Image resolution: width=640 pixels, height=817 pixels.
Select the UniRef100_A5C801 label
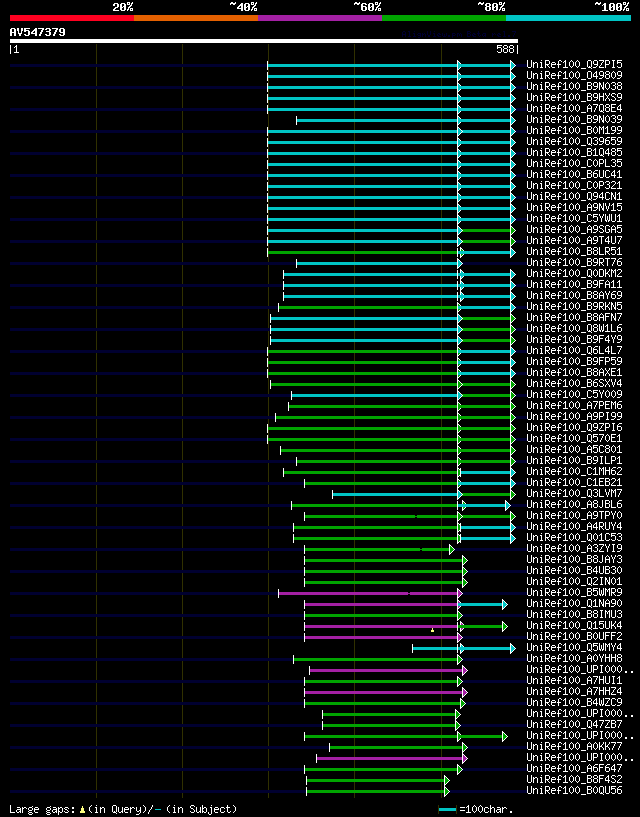coord(574,450)
